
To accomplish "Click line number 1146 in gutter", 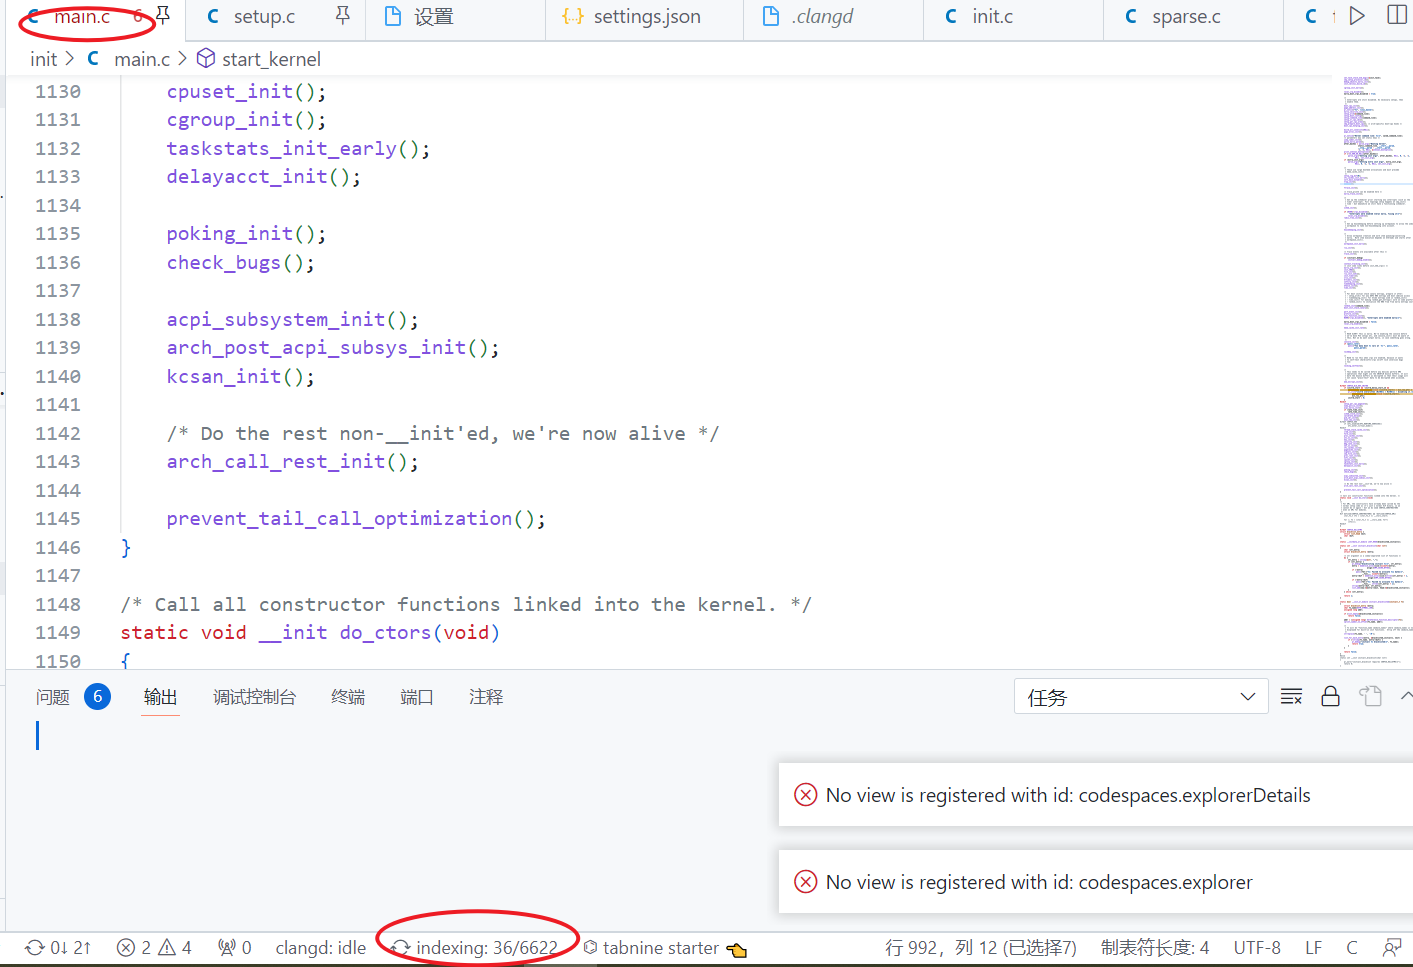I will point(58,547).
